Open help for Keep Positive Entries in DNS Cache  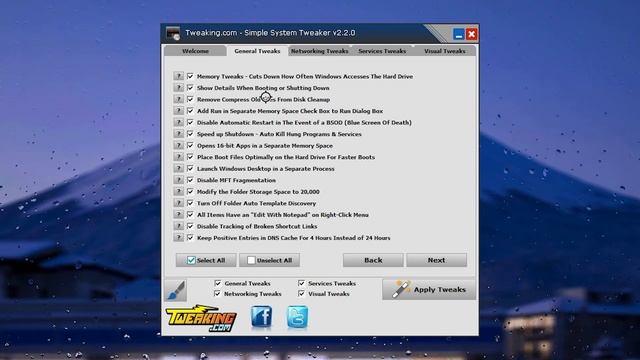(178, 237)
